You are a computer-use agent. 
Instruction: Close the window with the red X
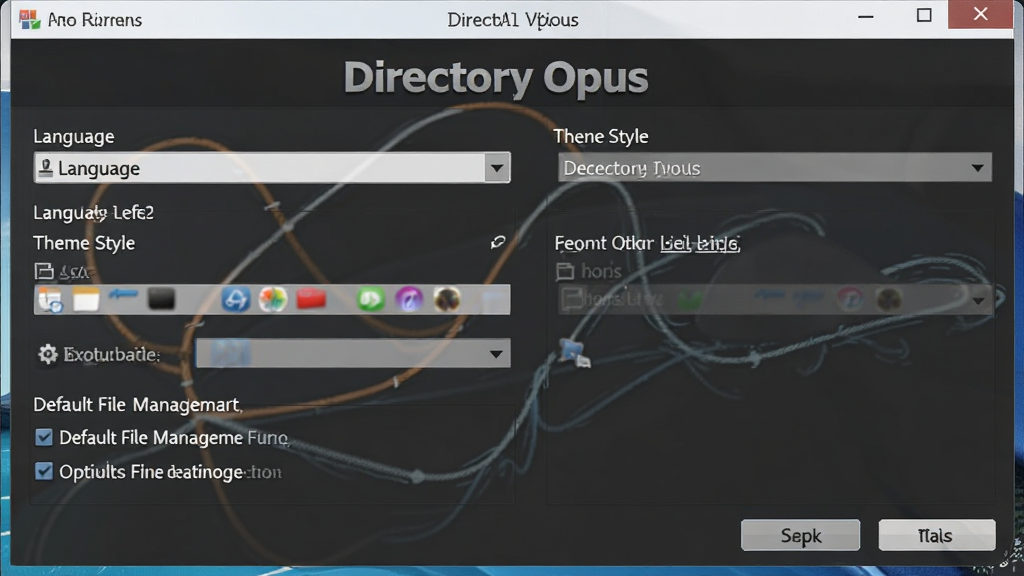point(980,14)
